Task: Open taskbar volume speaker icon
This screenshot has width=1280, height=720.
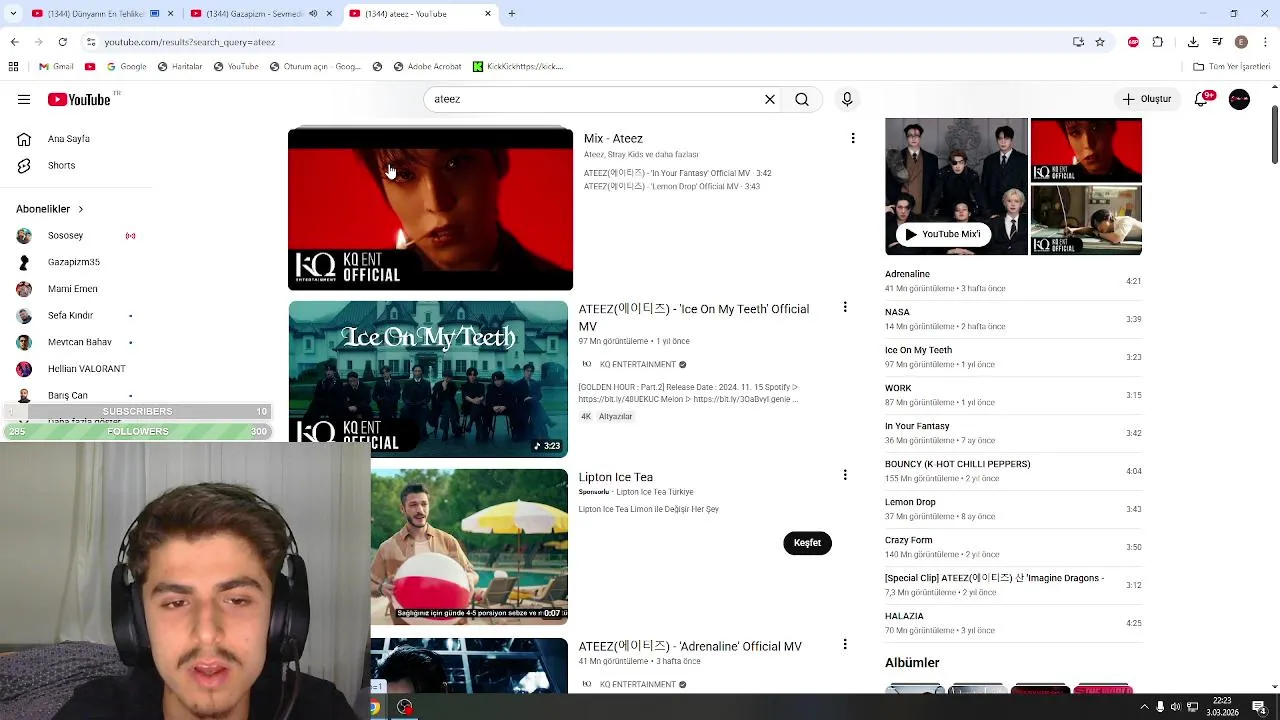Action: tap(1175, 707)
